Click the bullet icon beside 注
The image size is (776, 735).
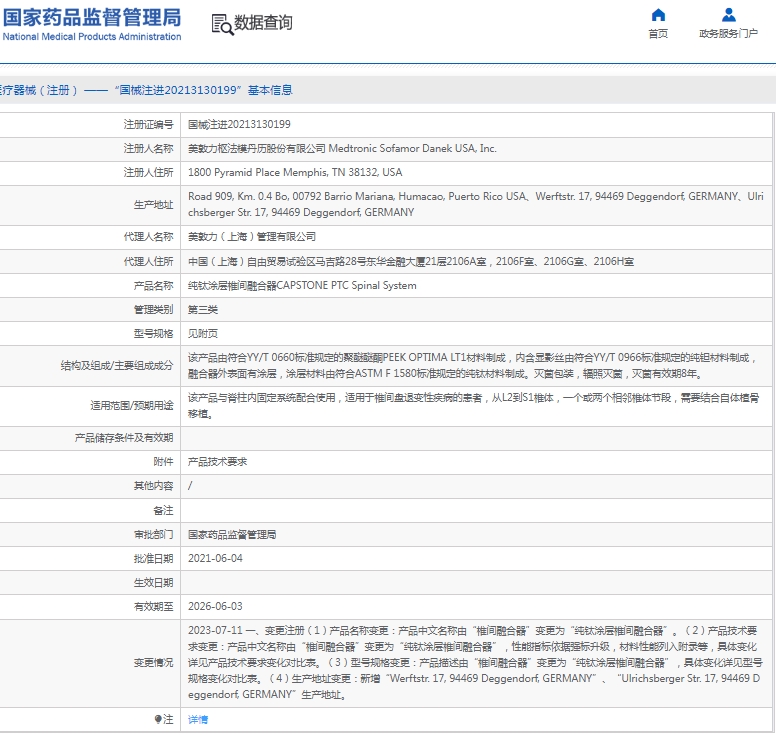pyautogui.click(x=158, y=719)
